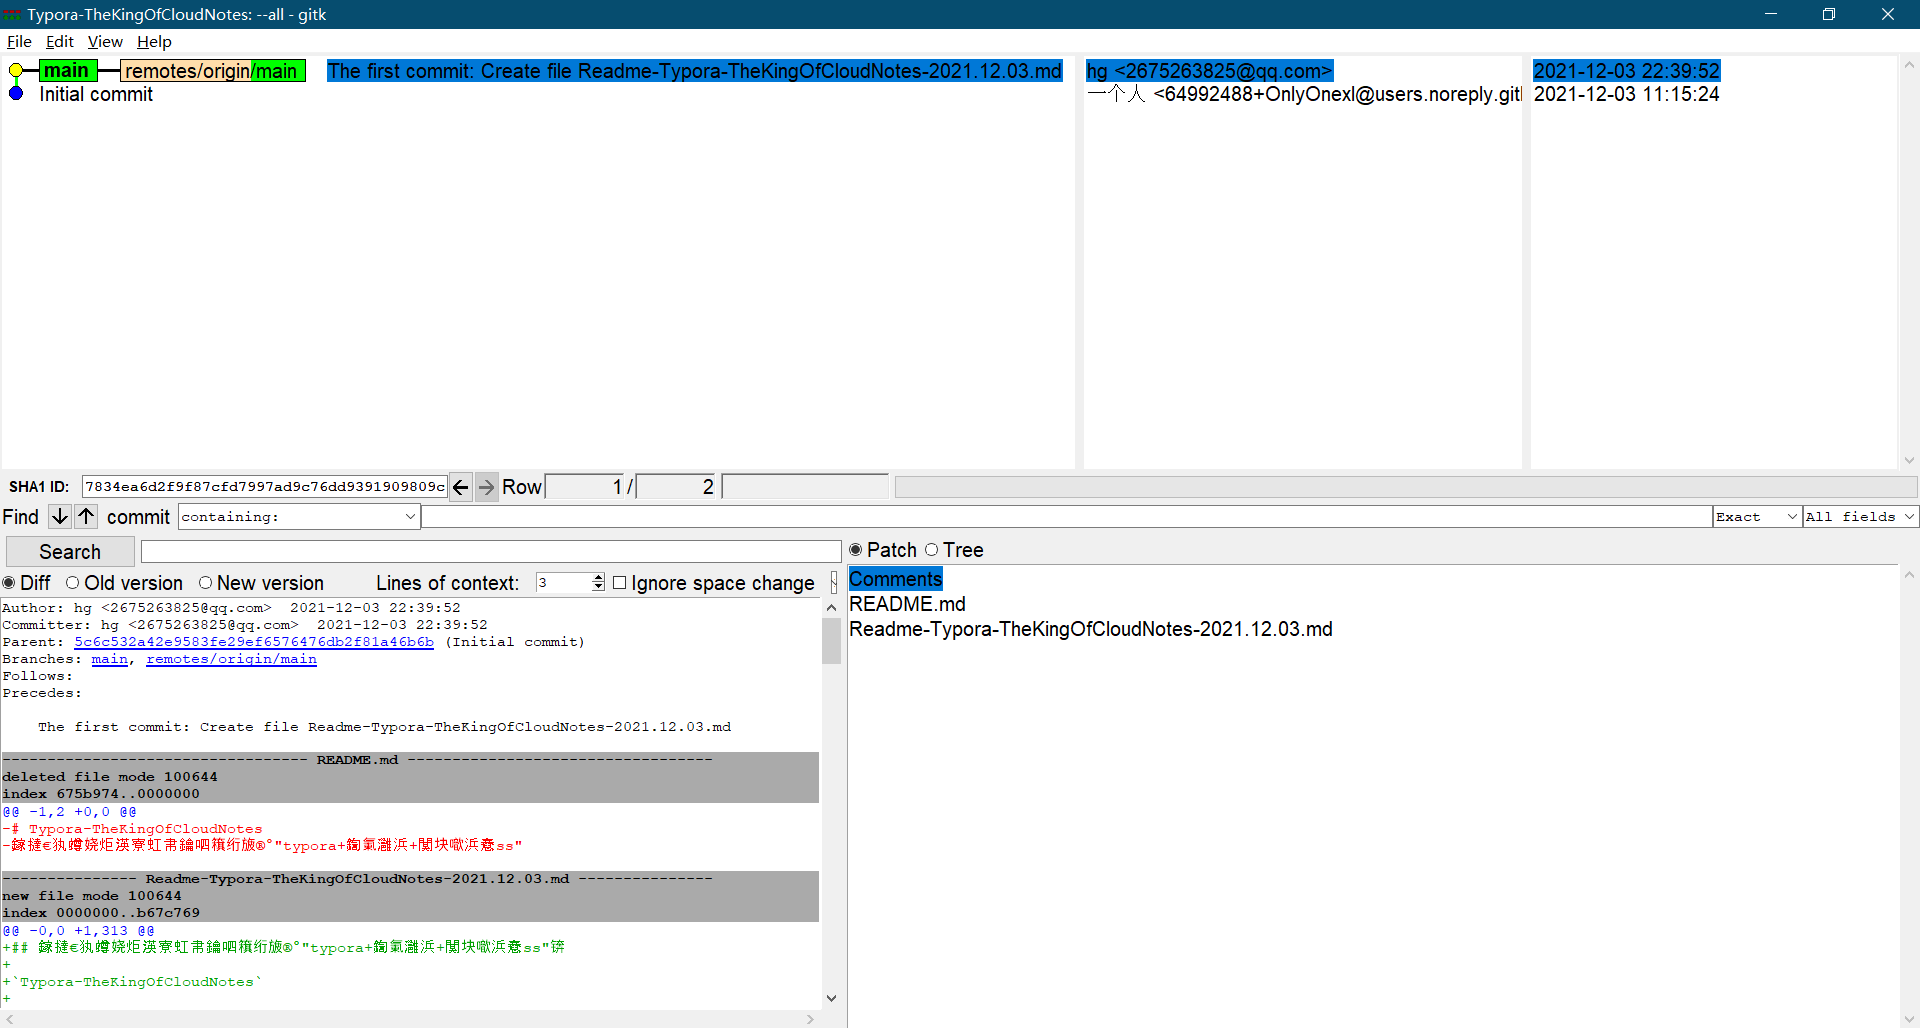Click the SHA1 ID input field

coord(264,487)
